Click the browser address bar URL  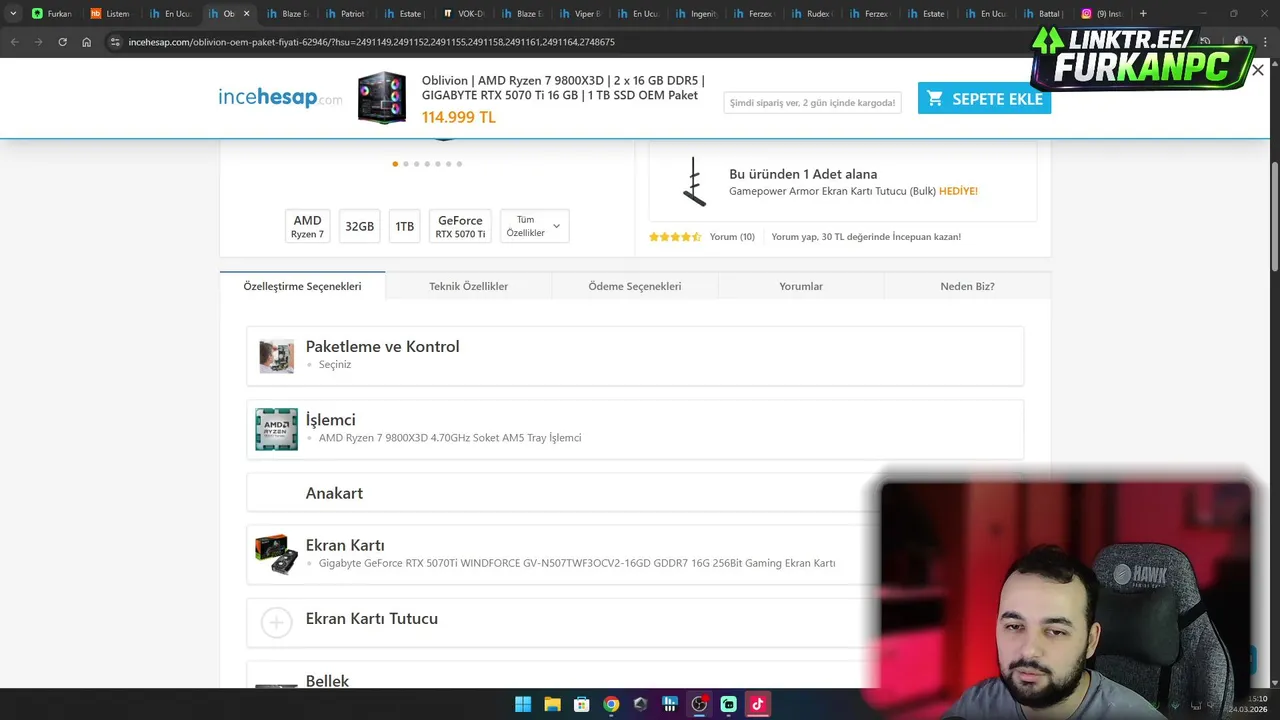[x=371, y=42]
